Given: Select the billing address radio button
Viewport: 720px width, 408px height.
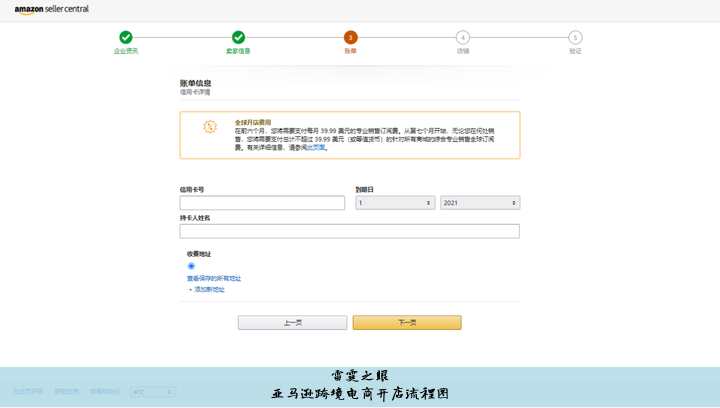Looking at the screenshot, I should point(191,266).
